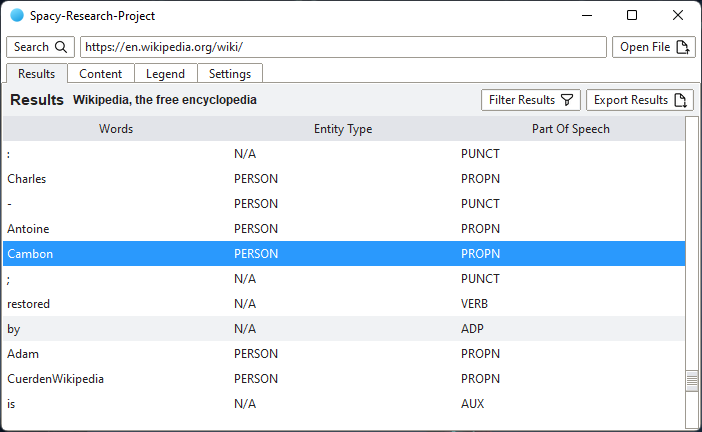Click the Export Results button

[639, 100]
